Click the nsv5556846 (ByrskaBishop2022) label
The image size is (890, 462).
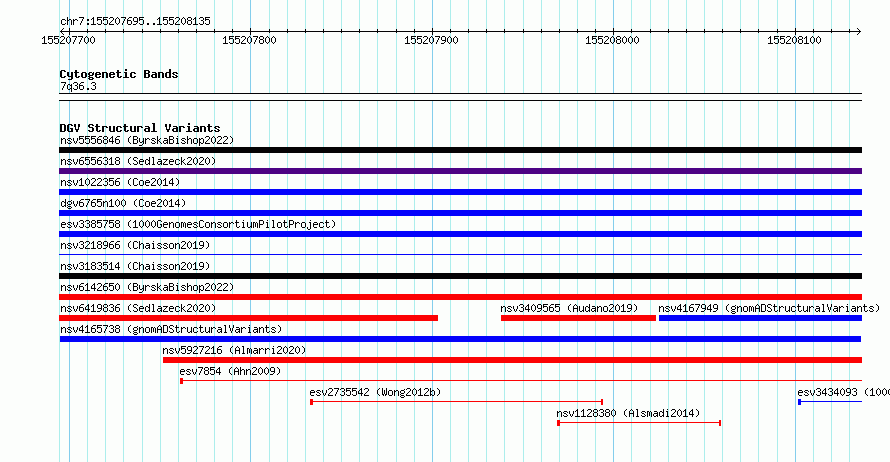(x=147, y=140)
